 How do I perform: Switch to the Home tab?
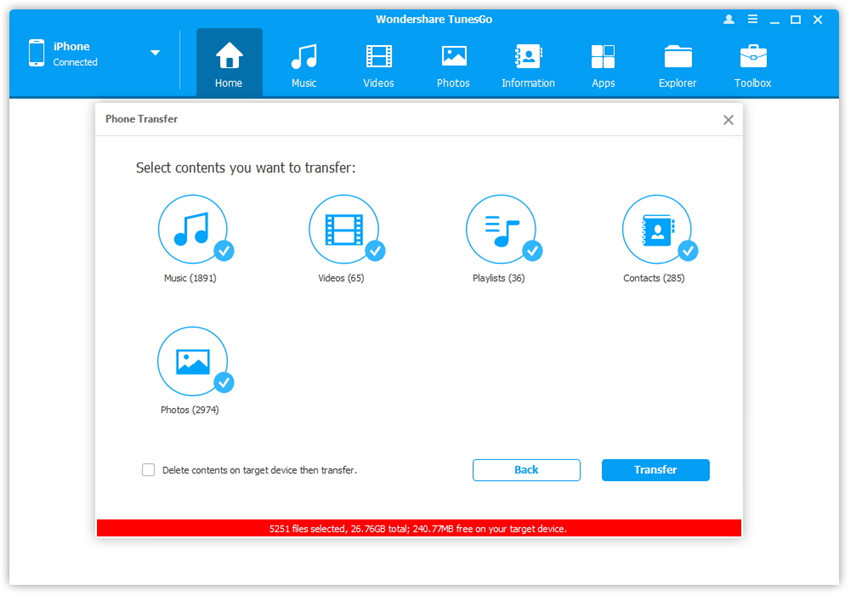[229, 65]
